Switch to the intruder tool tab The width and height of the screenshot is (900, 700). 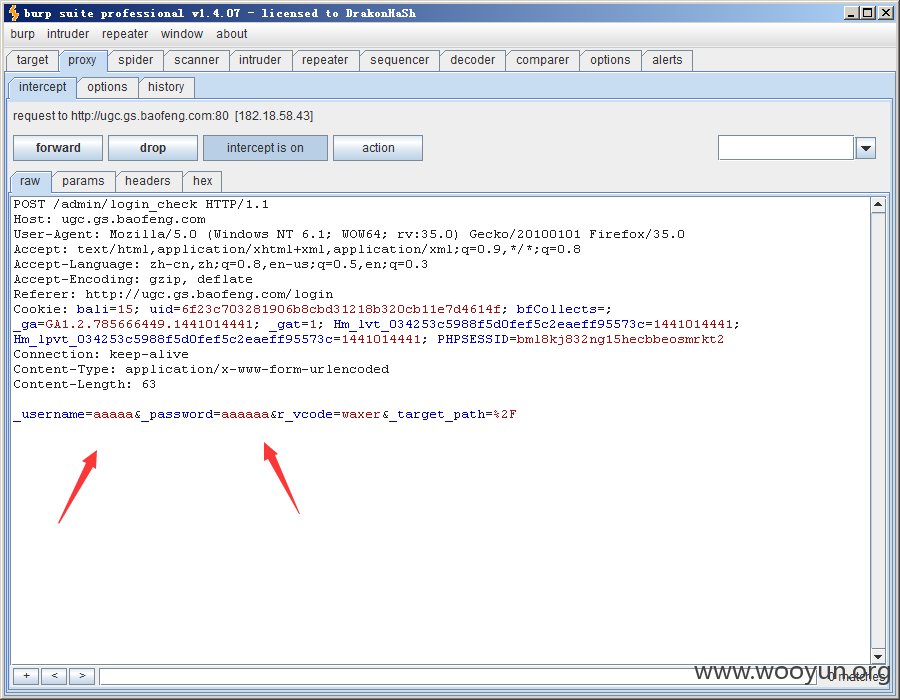(x=260, y=60)
